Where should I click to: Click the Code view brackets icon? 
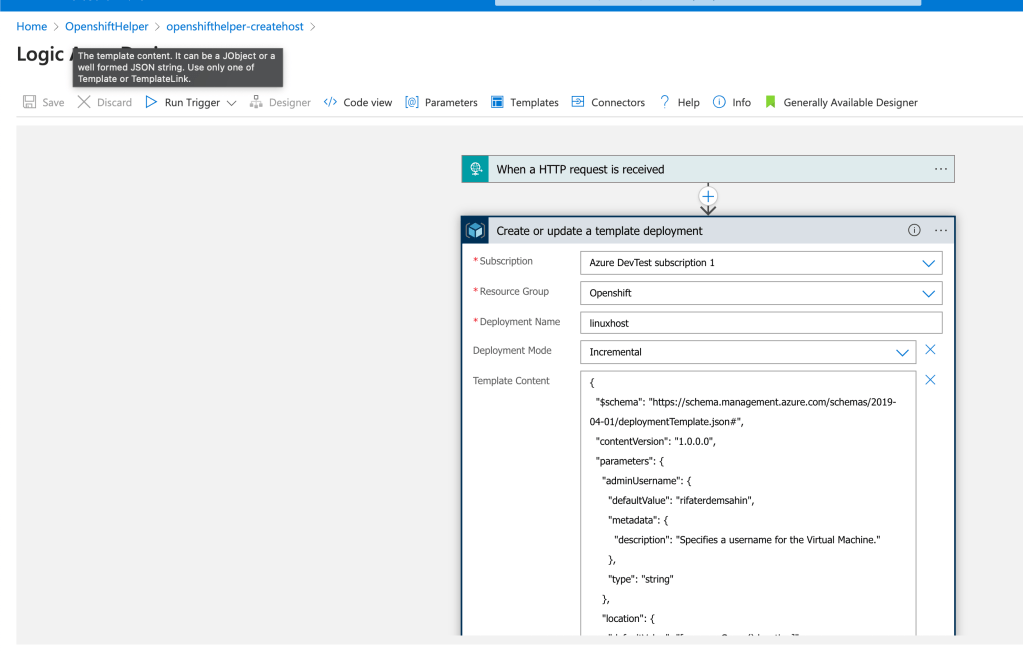[330, 102]
